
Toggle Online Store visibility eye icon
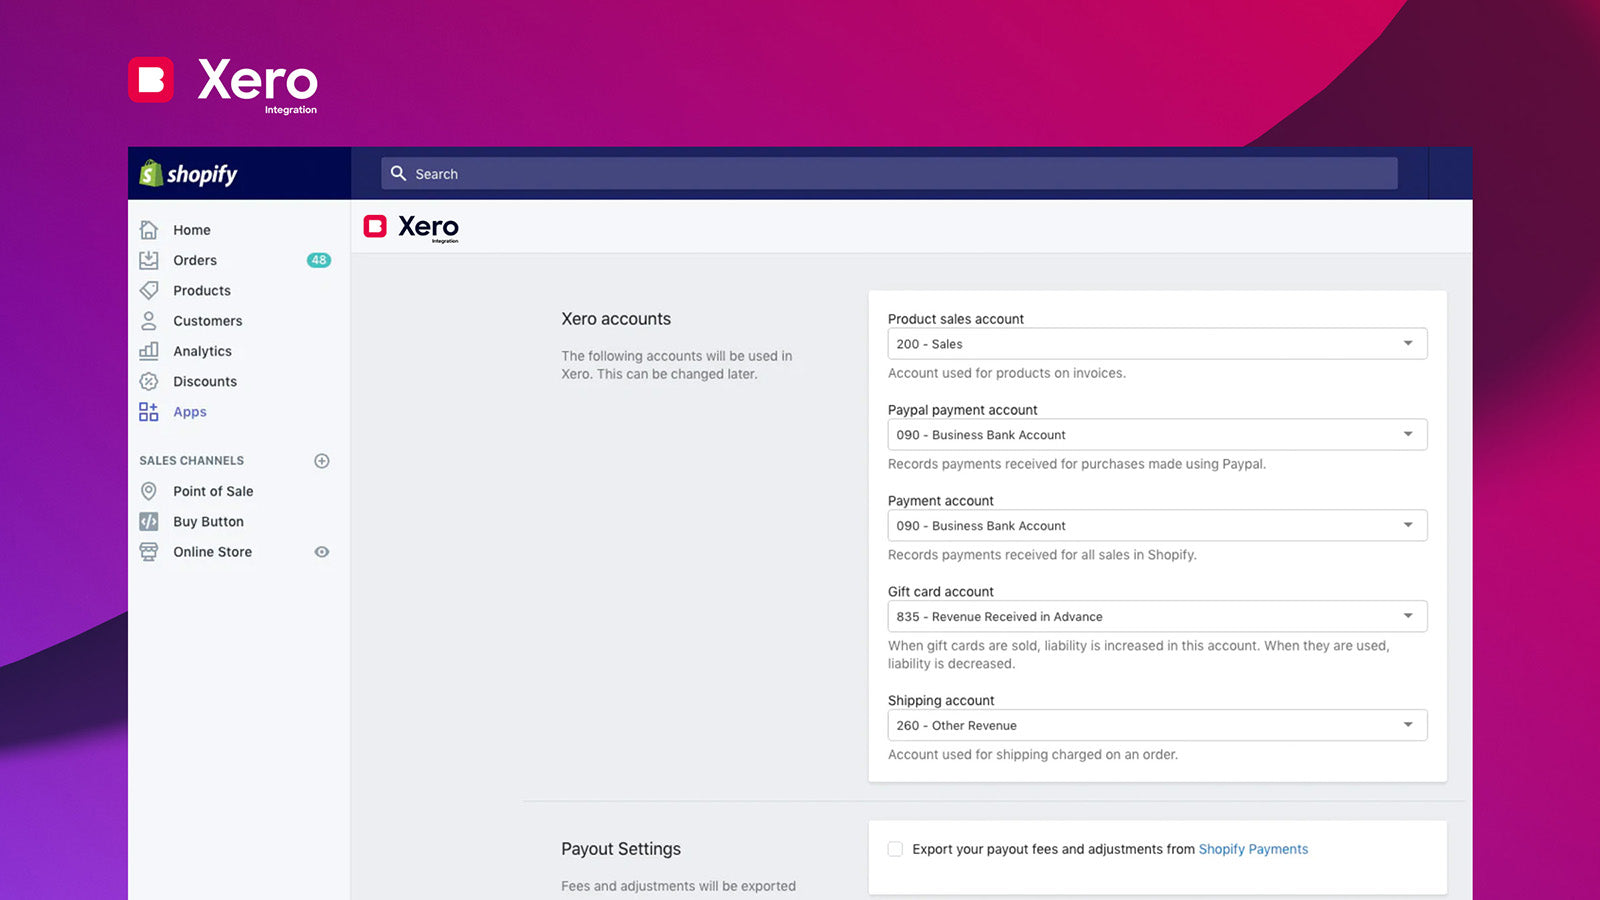point(321,551)
